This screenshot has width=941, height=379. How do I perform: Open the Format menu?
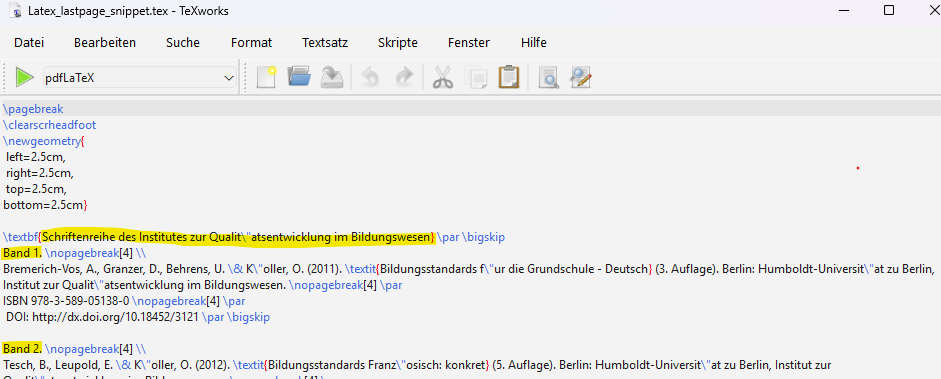(x=251, y=43)
